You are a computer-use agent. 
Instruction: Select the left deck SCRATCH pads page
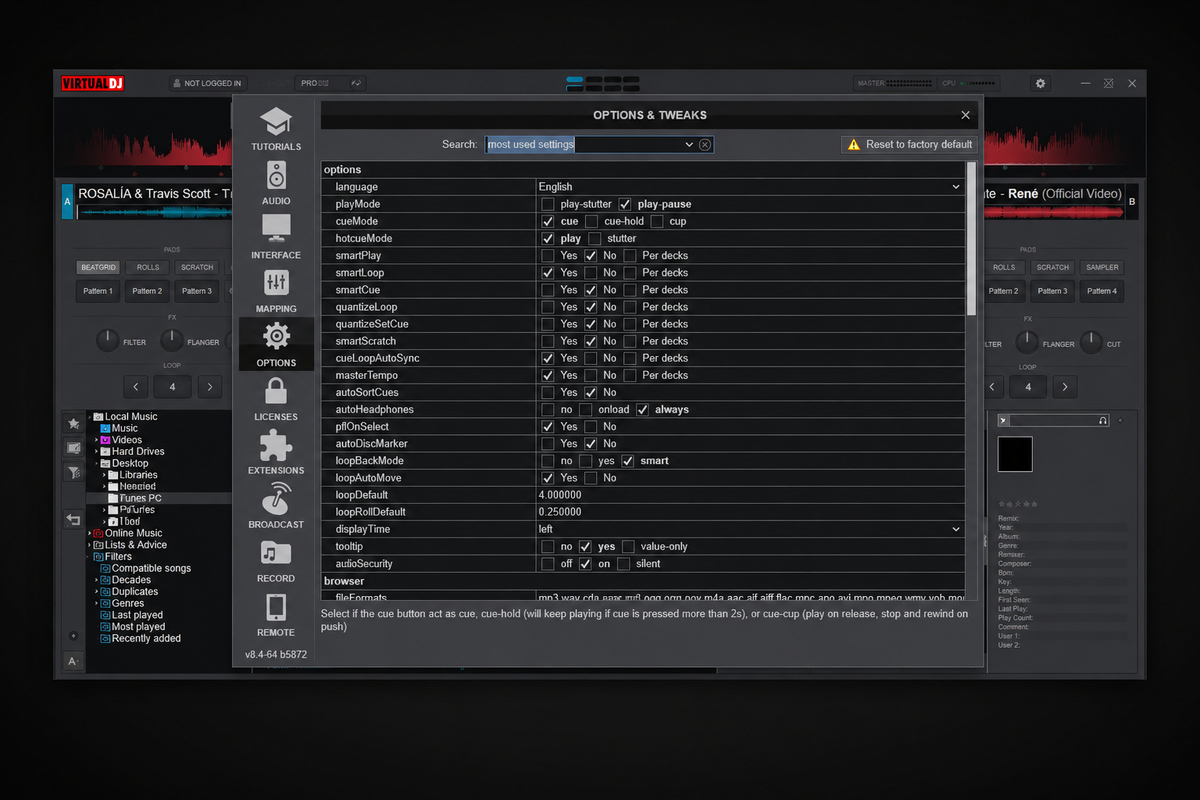(197, 267)
